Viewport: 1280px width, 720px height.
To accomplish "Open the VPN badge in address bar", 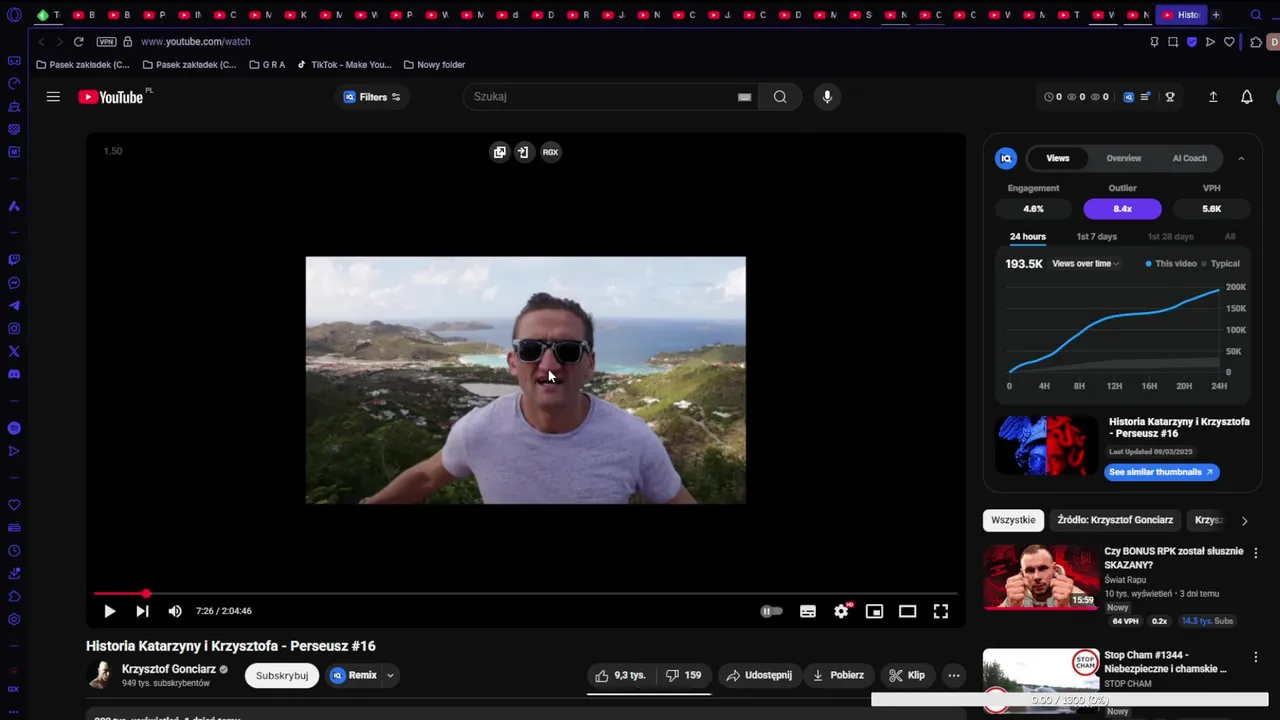I will pyautogui.click(x=106, y=42).
